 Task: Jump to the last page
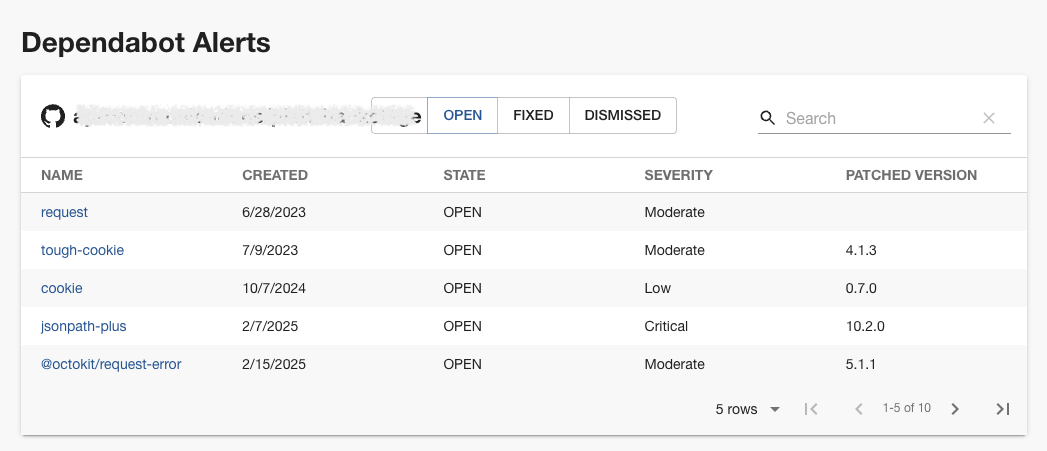[x=1002, y=409]
